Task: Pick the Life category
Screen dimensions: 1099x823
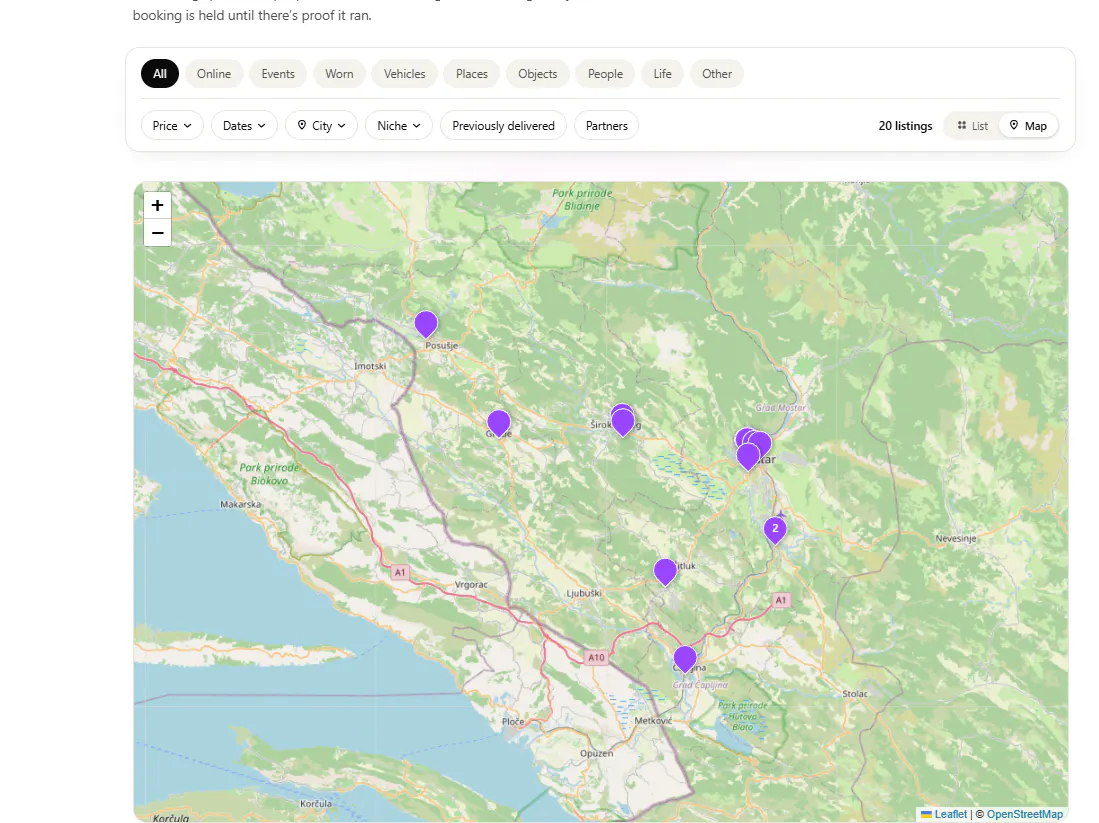Action: pyautogui.click(x=662, y=74)
